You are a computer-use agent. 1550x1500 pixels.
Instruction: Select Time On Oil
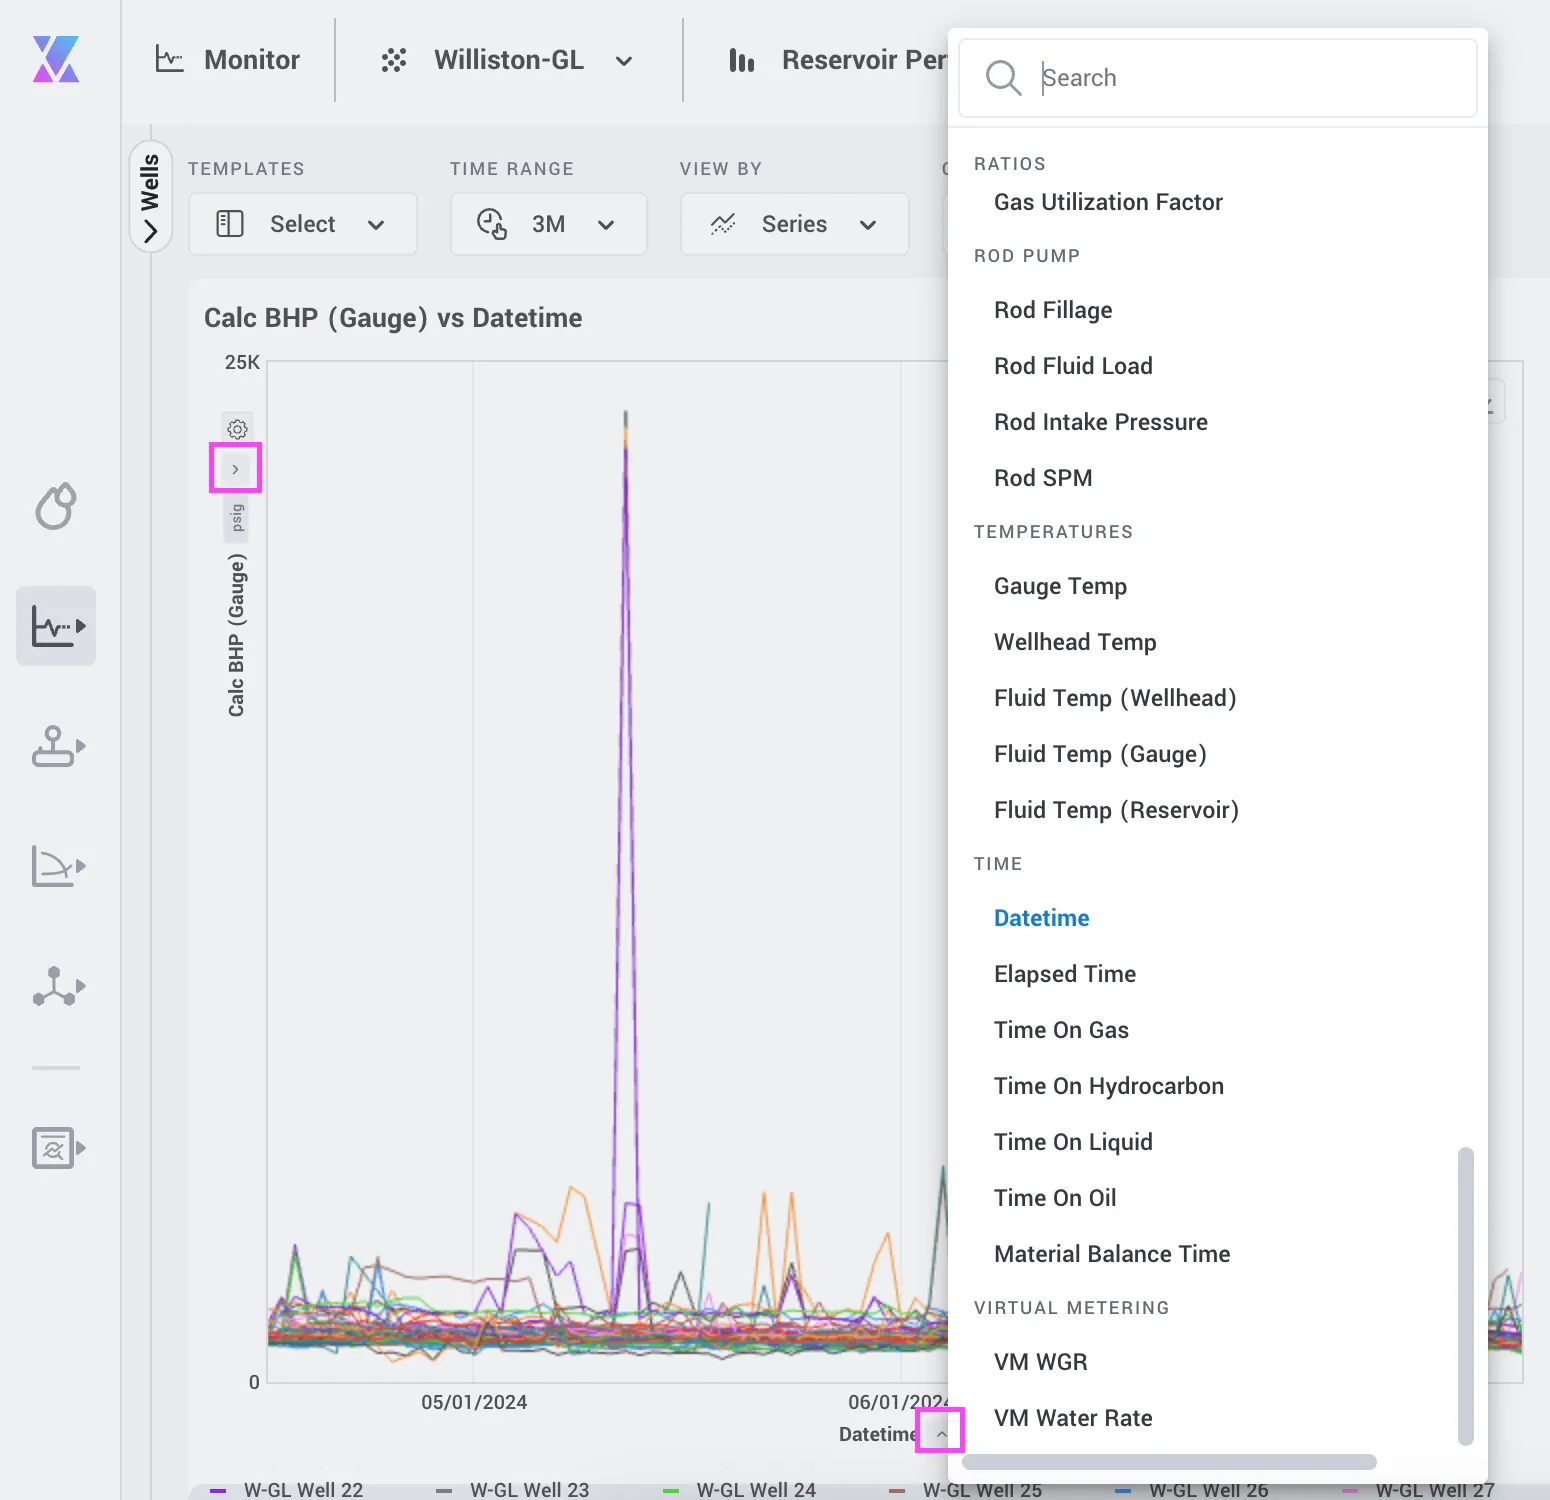(x=1055, y=1198)
